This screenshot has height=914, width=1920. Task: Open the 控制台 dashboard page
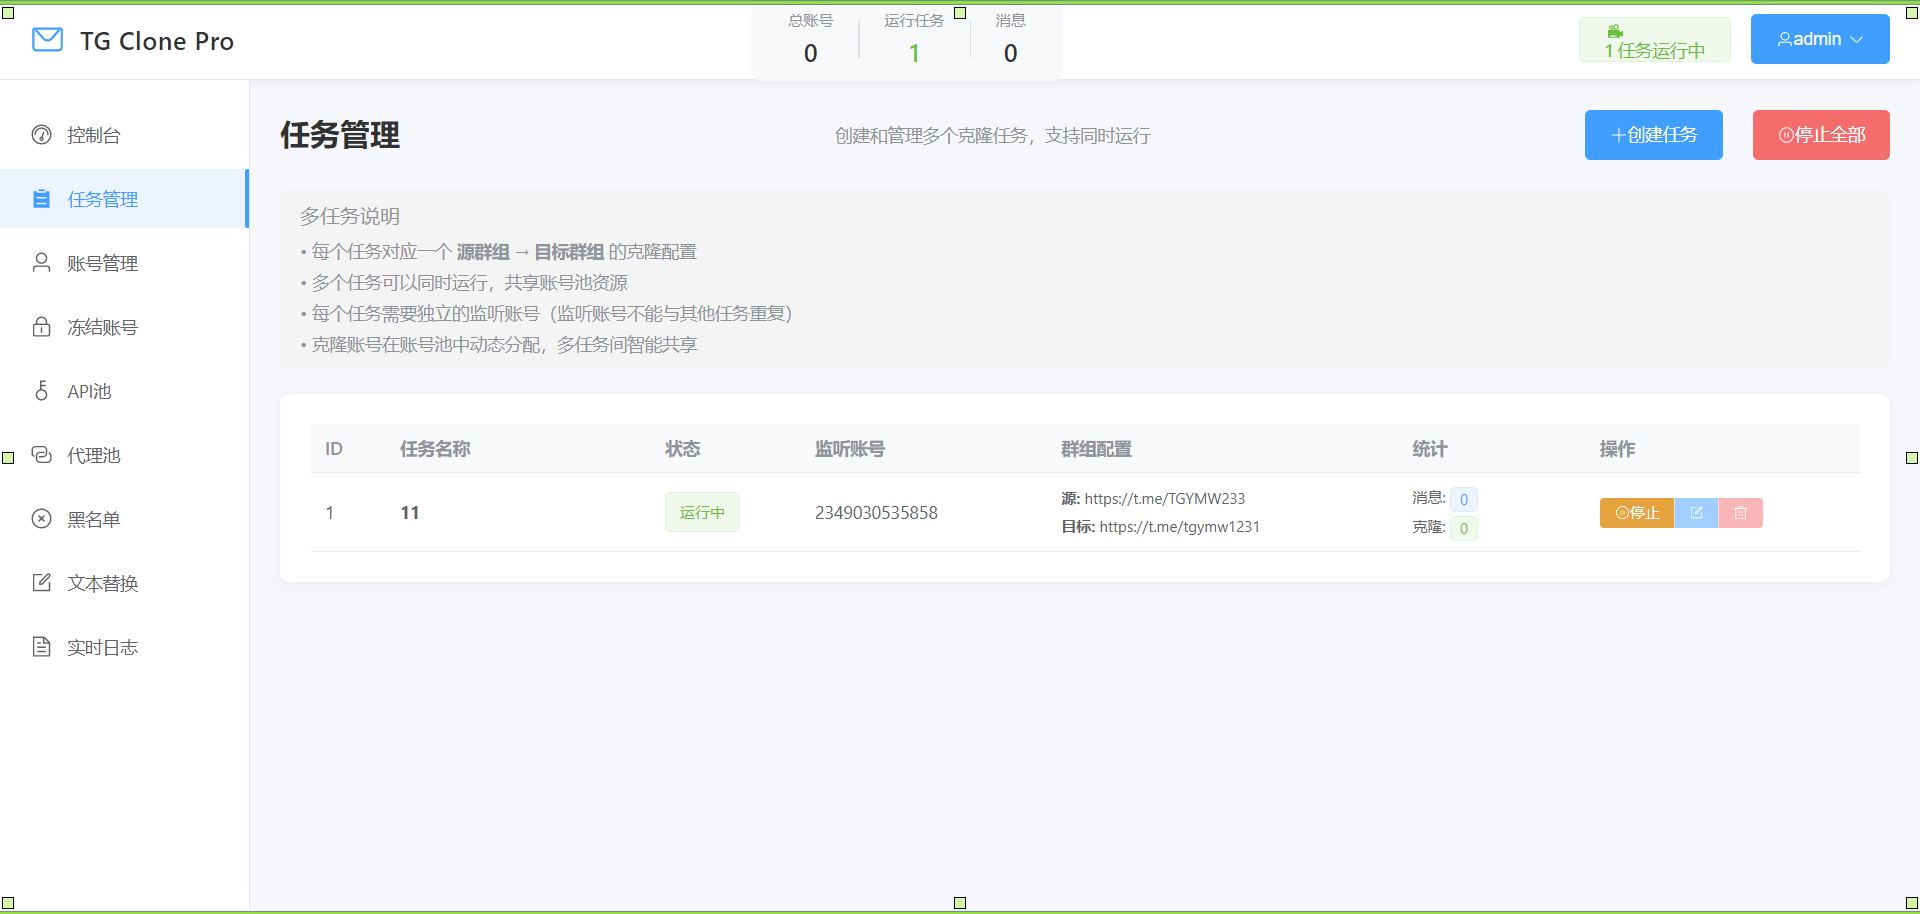point(93,135)
